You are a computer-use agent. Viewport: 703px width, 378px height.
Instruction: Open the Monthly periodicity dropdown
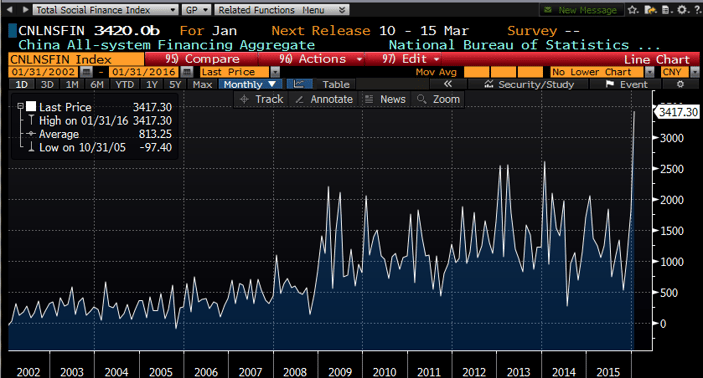250,84
